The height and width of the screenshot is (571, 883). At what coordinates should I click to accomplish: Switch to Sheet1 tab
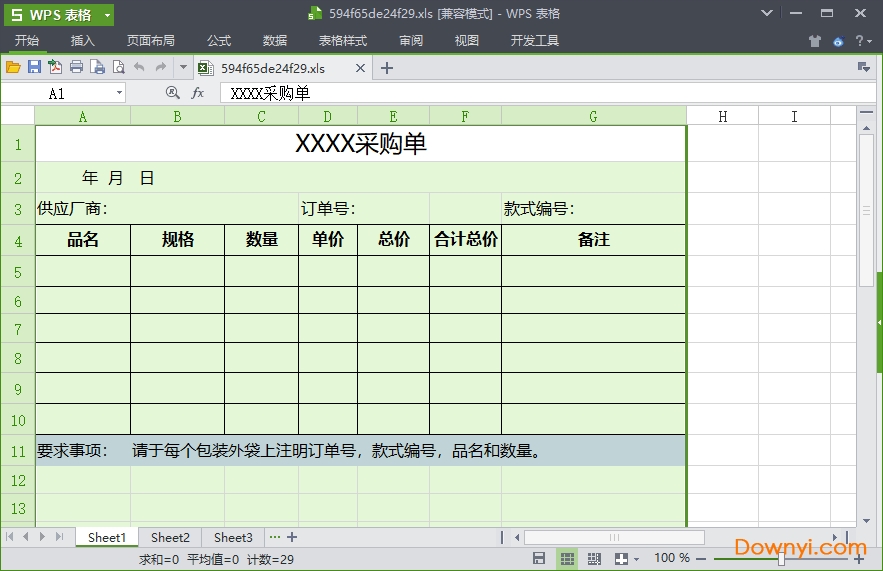click(x=106, y=537)
